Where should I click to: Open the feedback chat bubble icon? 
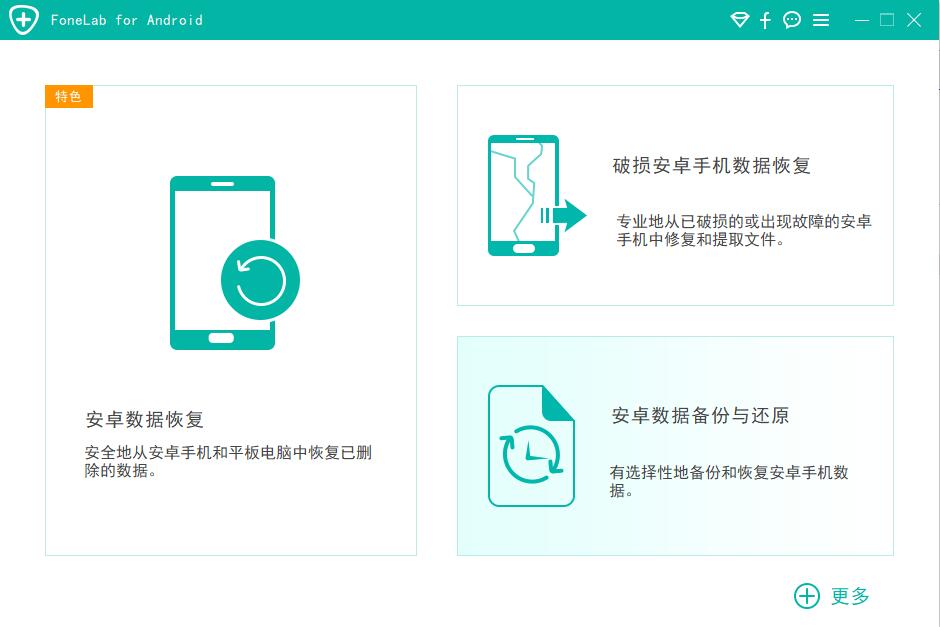(x=792, y=20)
